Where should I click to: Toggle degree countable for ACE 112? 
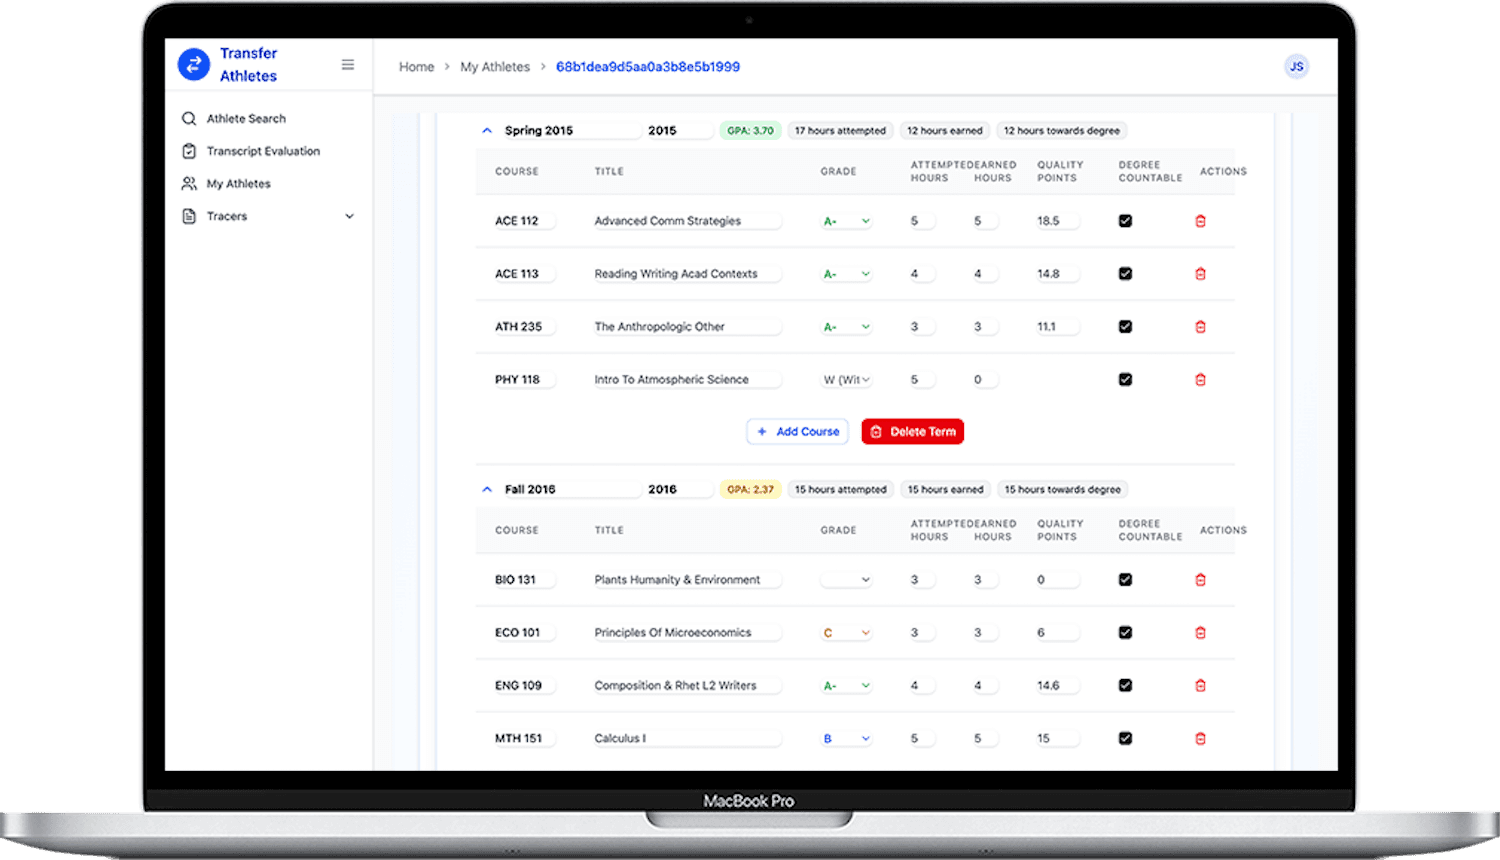[x=1125, y=221]
